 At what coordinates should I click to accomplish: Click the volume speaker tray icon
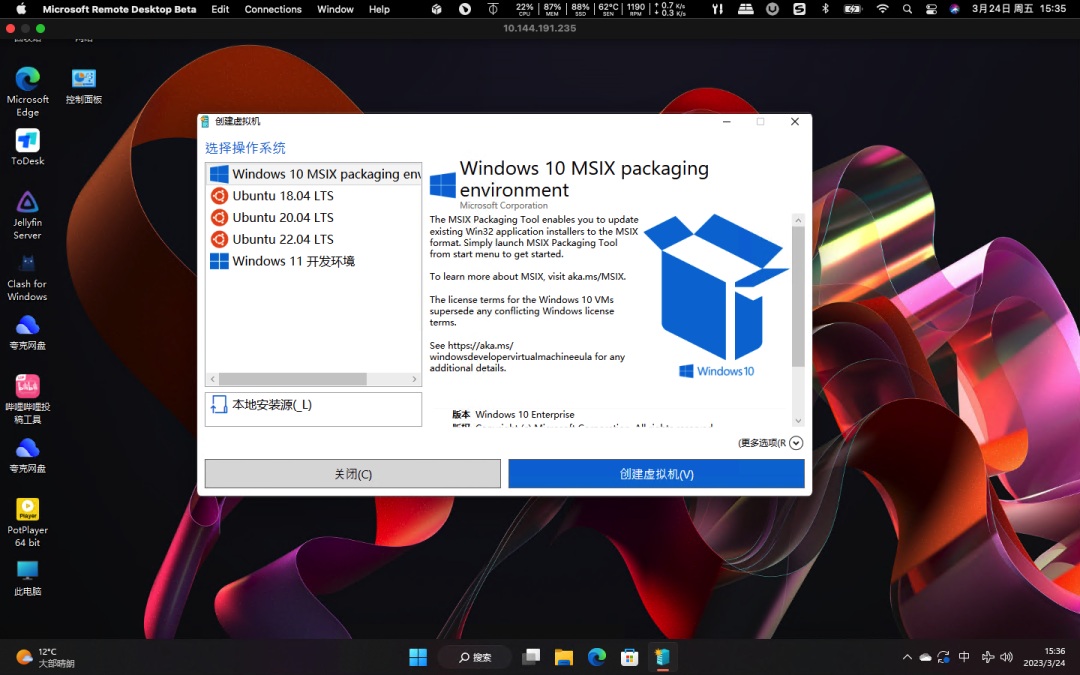(1006, 657)
